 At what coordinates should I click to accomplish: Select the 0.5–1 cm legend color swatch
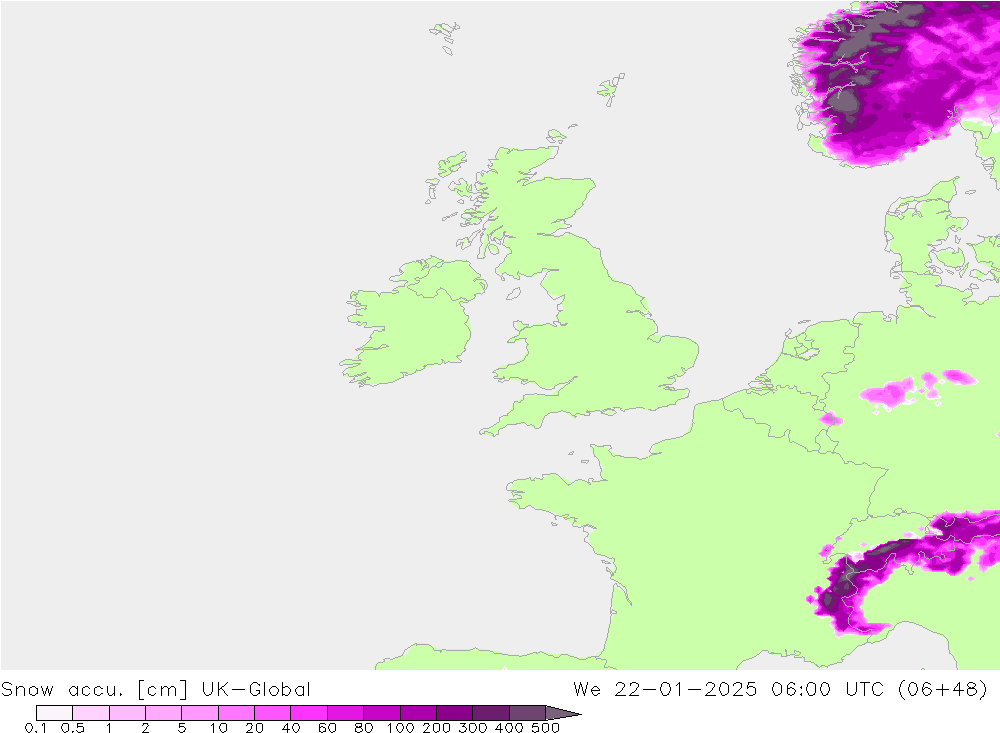(91, 713)
